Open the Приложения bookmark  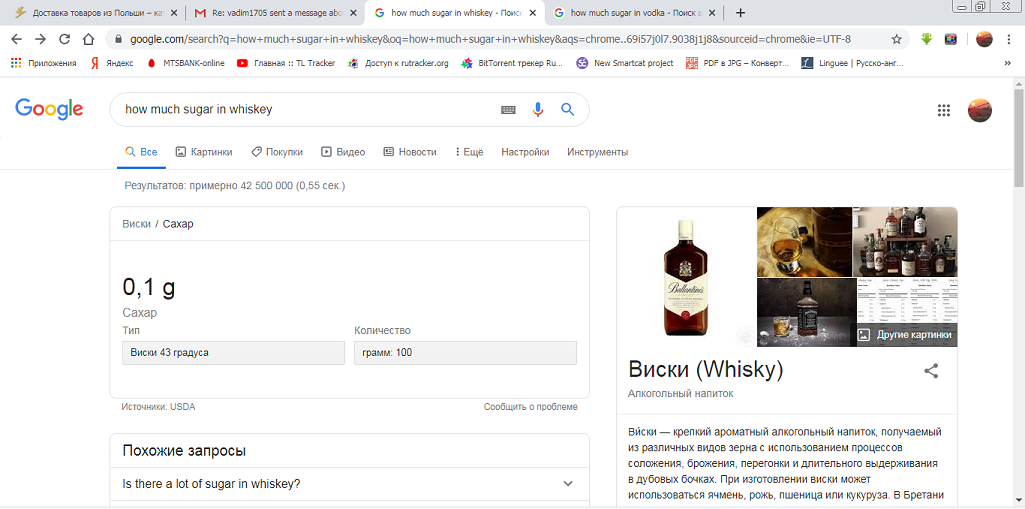pyautogui.click(x=44, y=63)
